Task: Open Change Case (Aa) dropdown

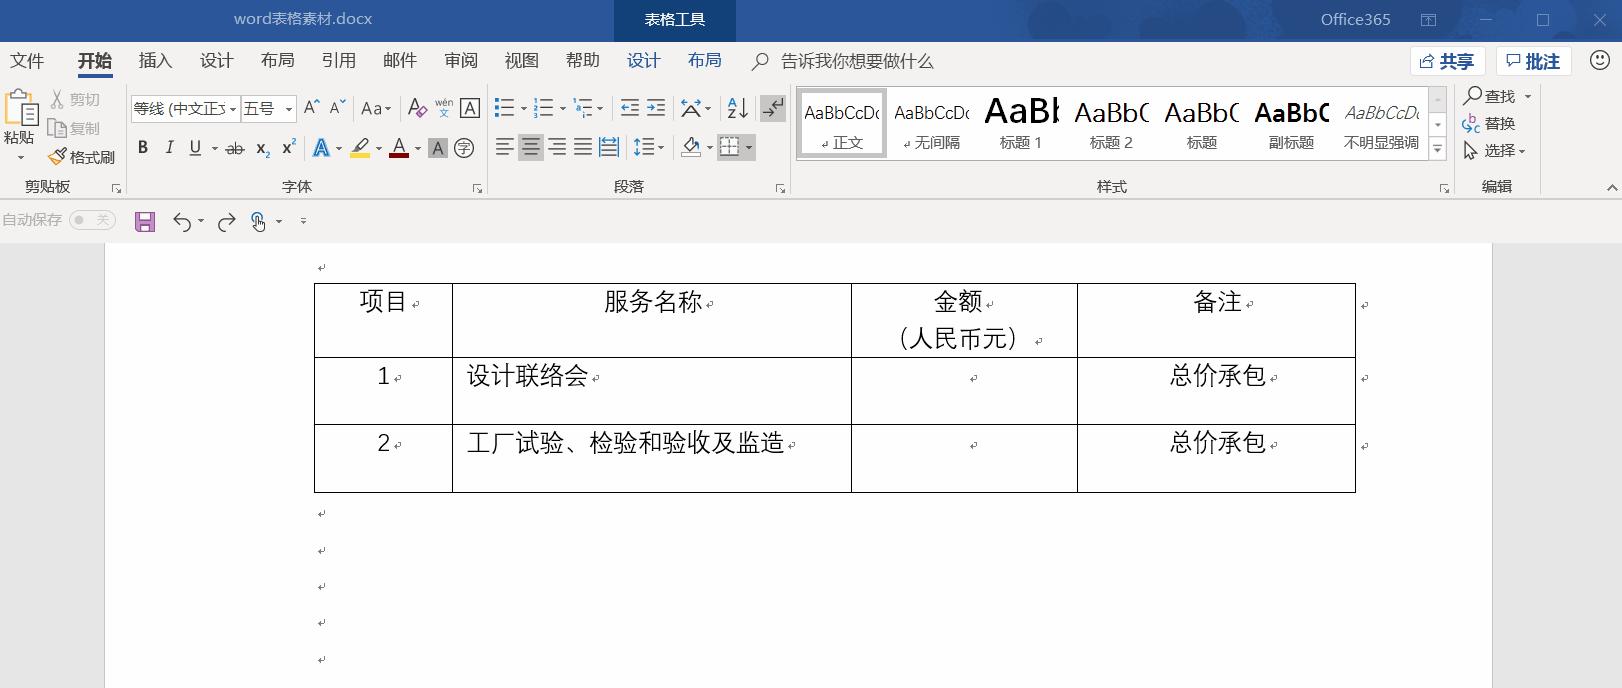Action: click(x=376, y=108)
